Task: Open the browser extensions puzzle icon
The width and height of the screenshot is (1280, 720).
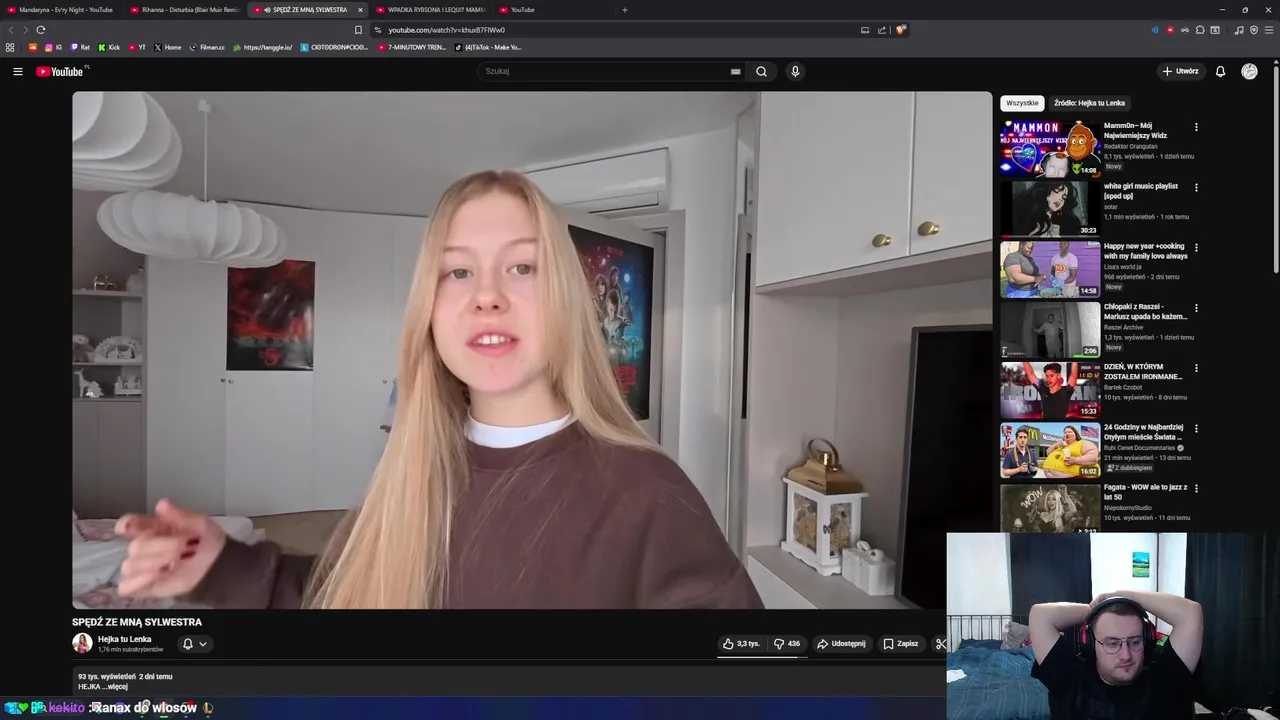Action: (x=1200, y=30)
